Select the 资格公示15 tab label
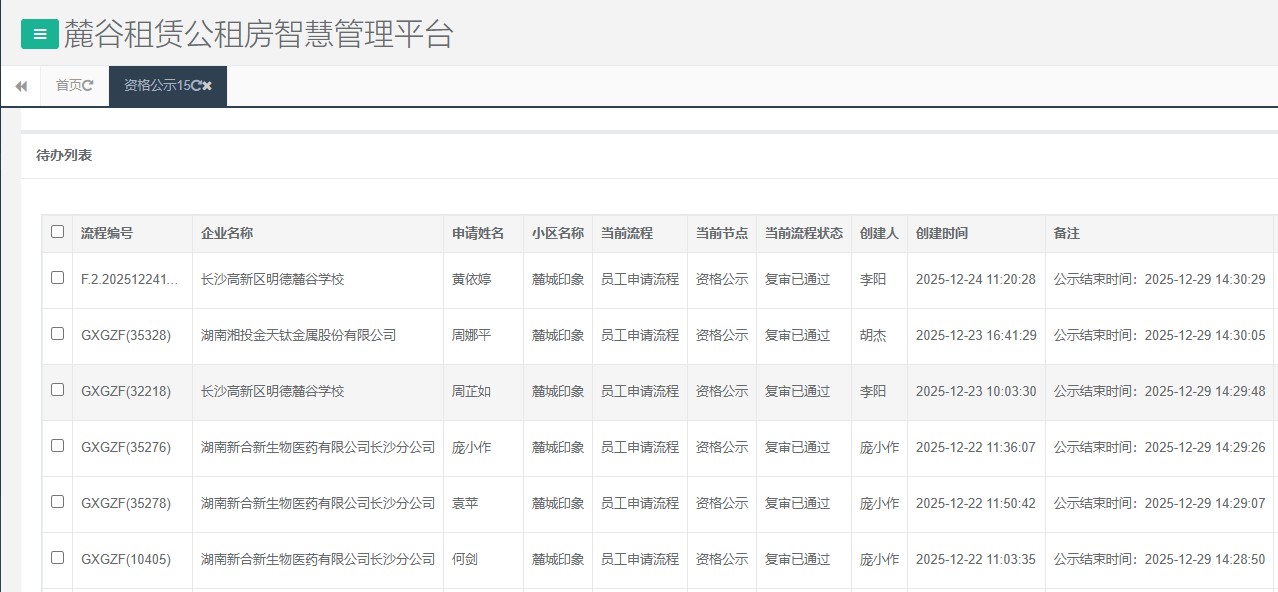 [x=156, y=86]
